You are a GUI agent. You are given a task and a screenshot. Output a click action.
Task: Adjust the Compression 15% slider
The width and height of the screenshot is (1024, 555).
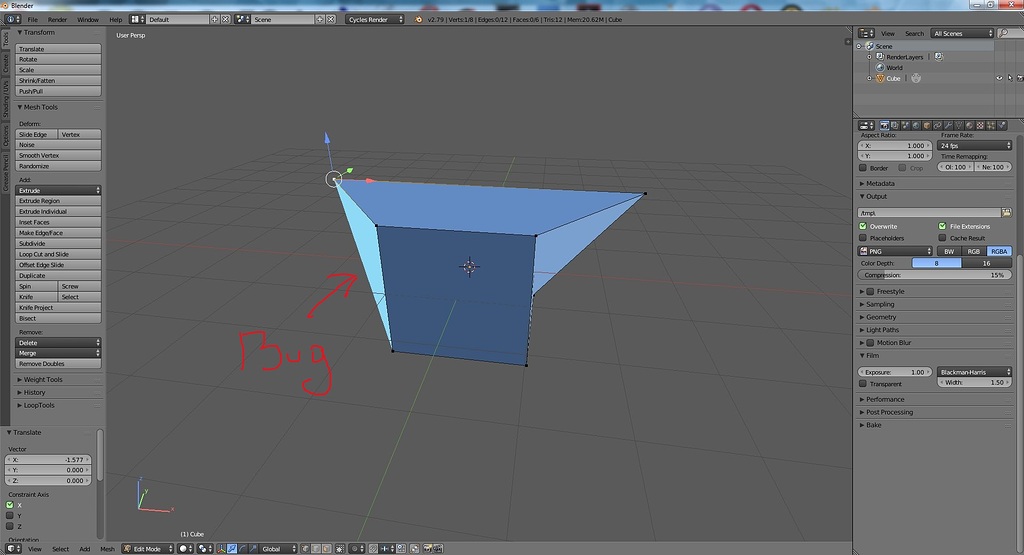pyautogui.click(x=935, y=275)
